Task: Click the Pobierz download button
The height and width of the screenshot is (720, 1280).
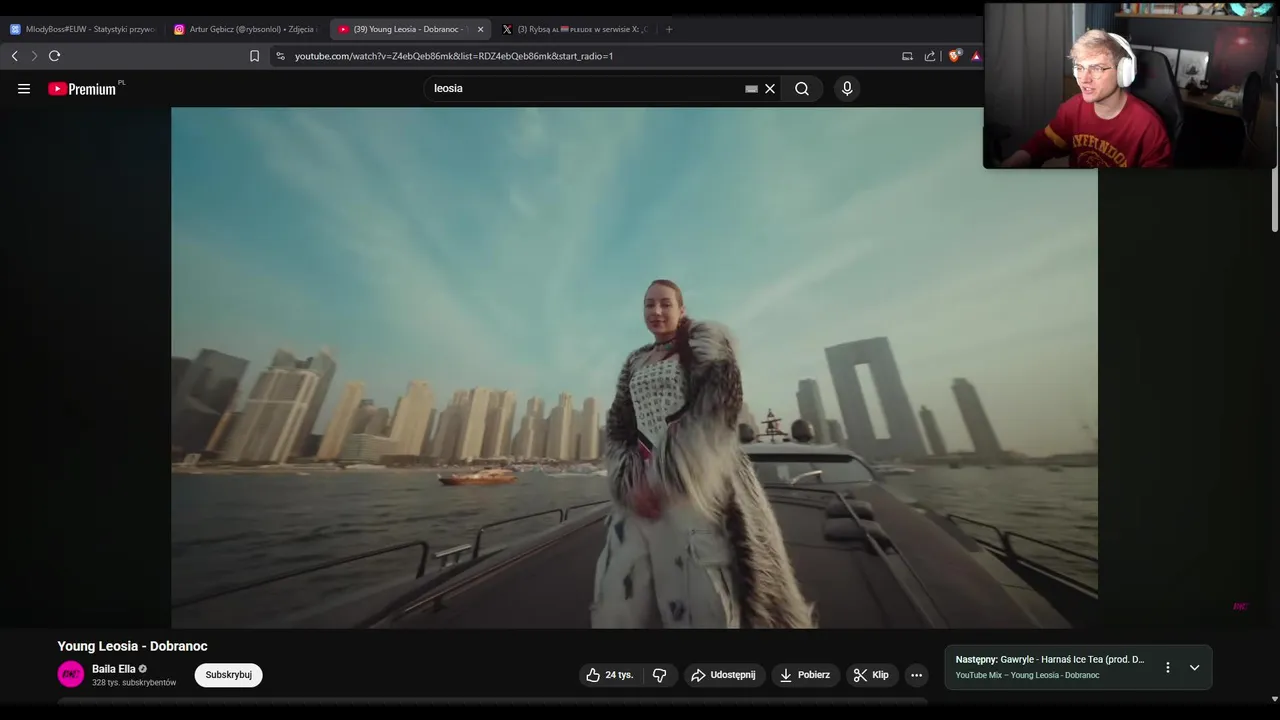Action: tap(805, 675)
